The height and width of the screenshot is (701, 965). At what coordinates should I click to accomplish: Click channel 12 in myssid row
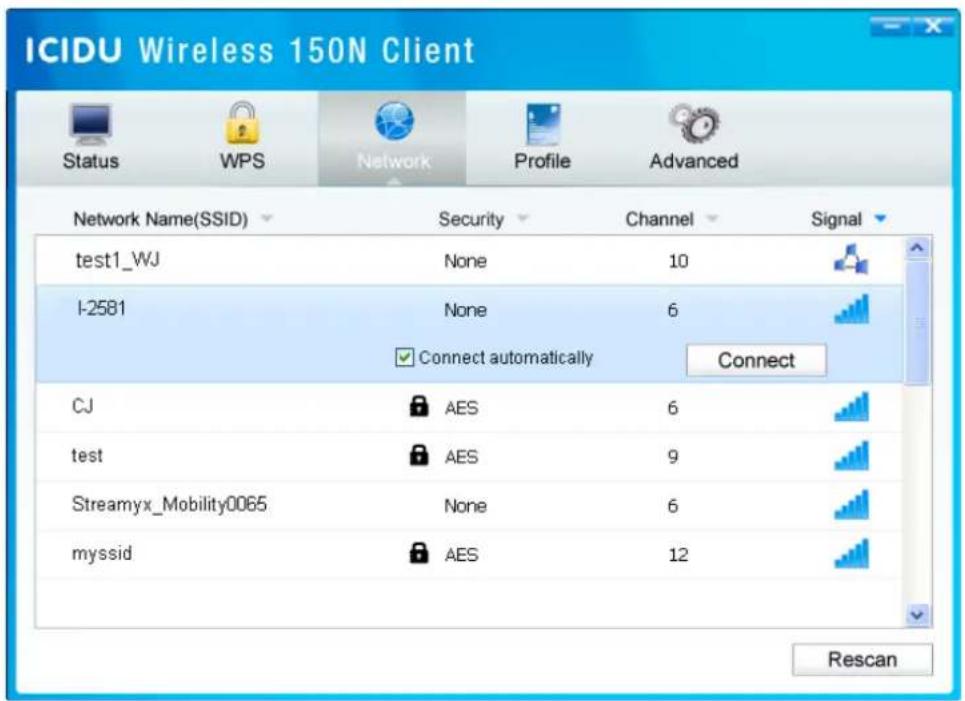coord(678,555)
